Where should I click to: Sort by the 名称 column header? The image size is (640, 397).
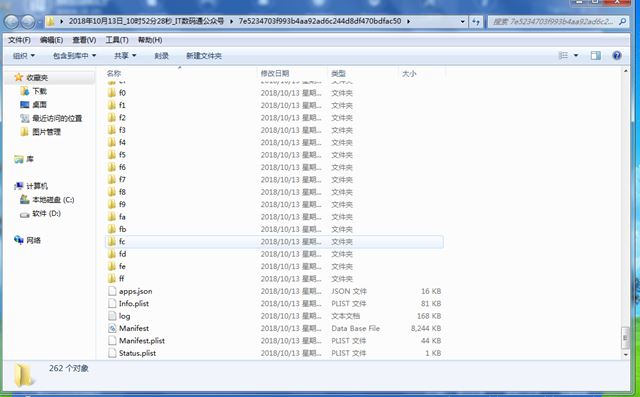click(114, 73)
